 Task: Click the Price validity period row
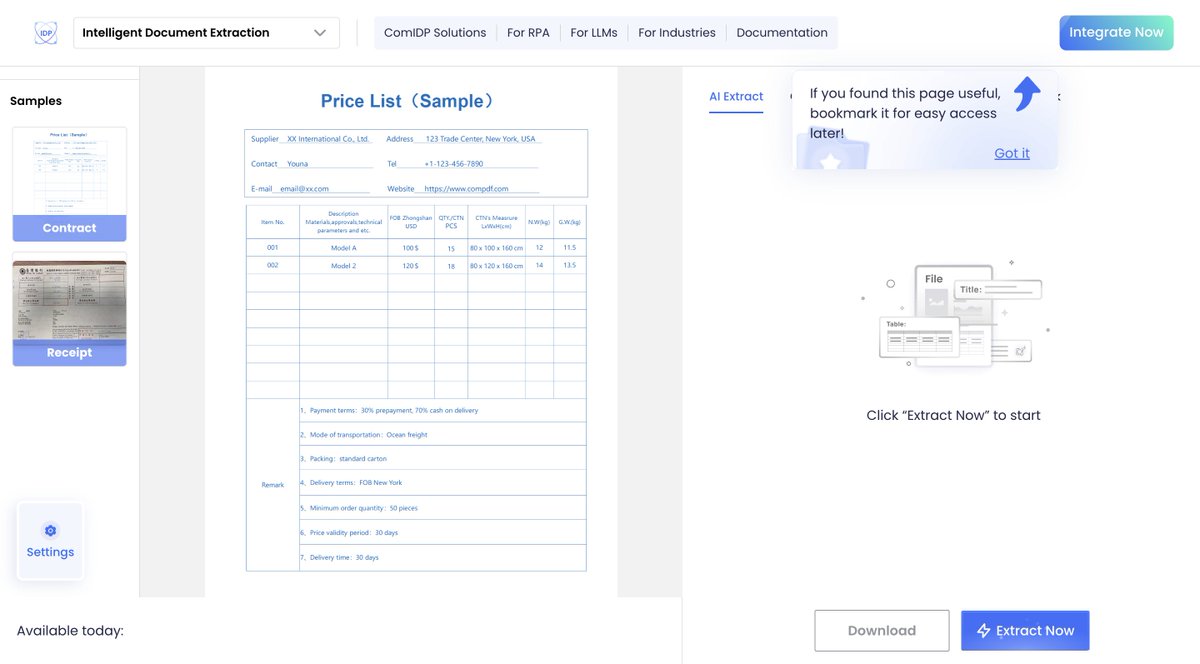click(442, 532)
